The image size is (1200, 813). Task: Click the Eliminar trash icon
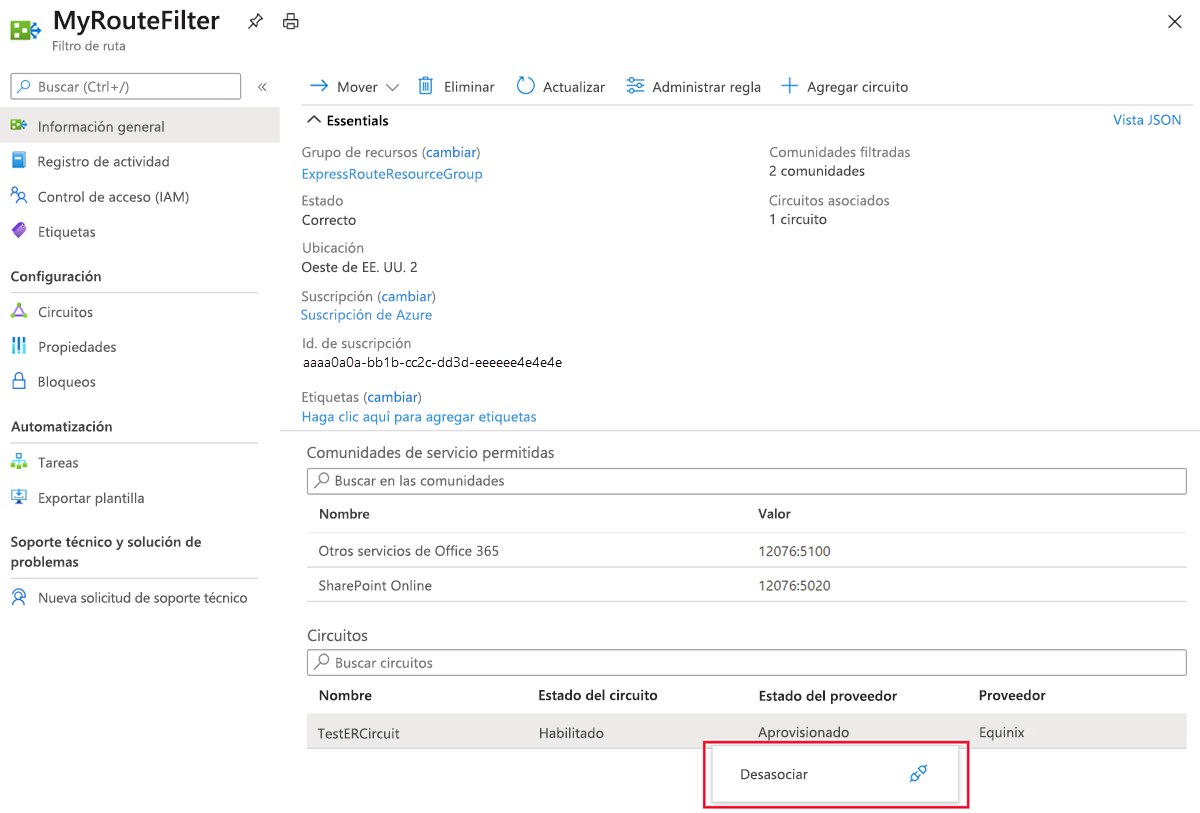pos(425,86)
